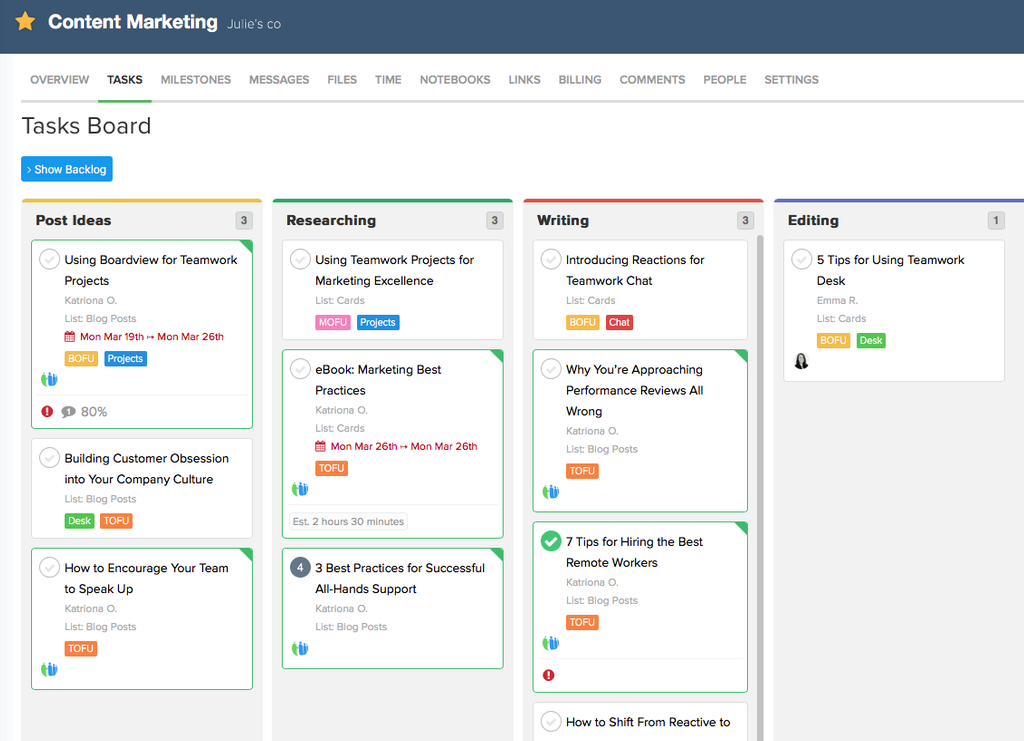Complete 5 Tips for Using Teamwork Desk task
This screenshot has width=1024, height=741.
[801, 259]
